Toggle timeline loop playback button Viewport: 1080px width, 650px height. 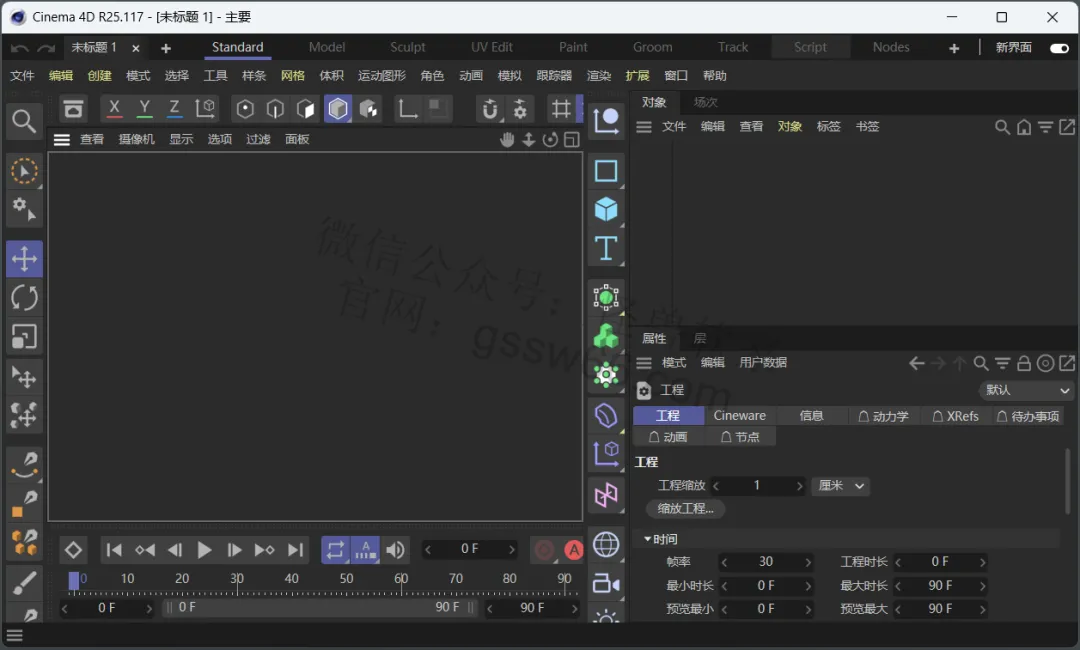tap(335, 549)
